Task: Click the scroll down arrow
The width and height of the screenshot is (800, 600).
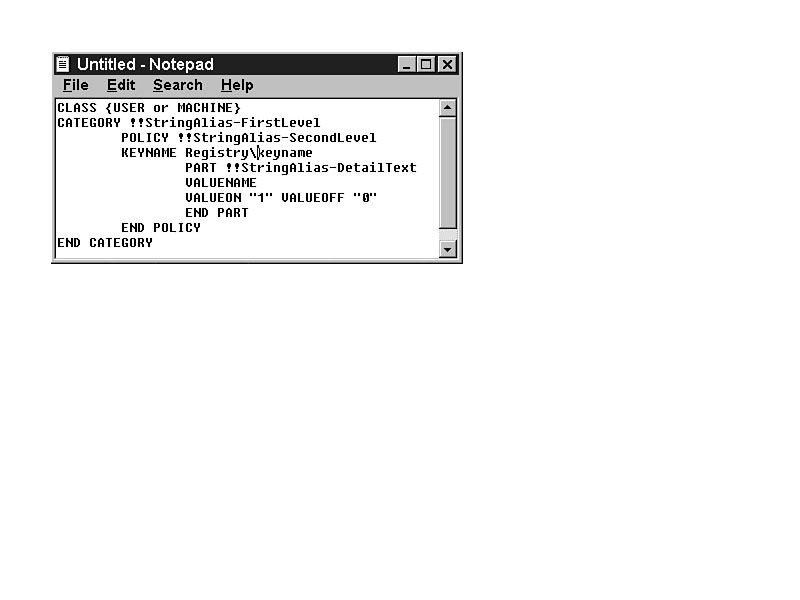Action: (x=447, y=248)
